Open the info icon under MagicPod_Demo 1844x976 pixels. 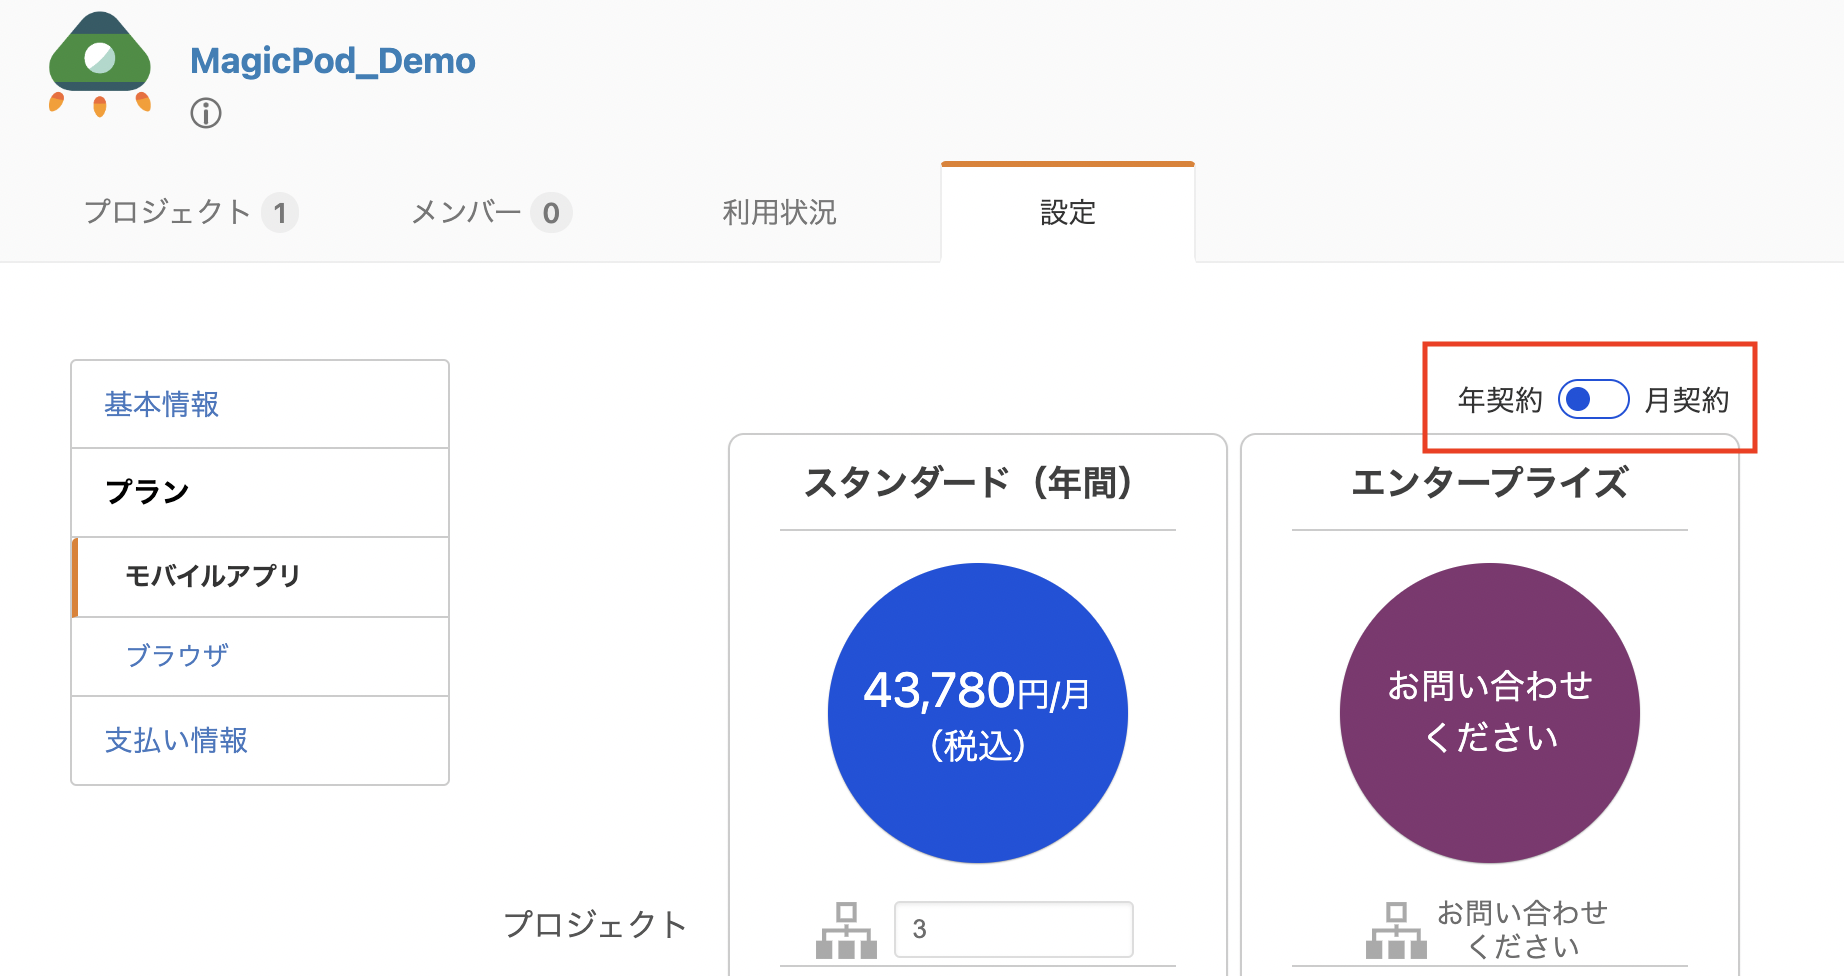(206, 113)
